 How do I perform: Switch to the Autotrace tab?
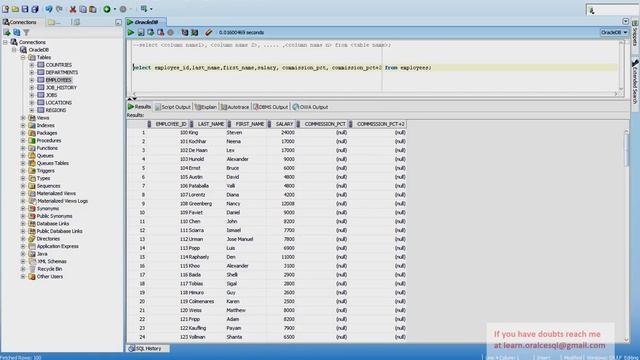click(235, 107)
